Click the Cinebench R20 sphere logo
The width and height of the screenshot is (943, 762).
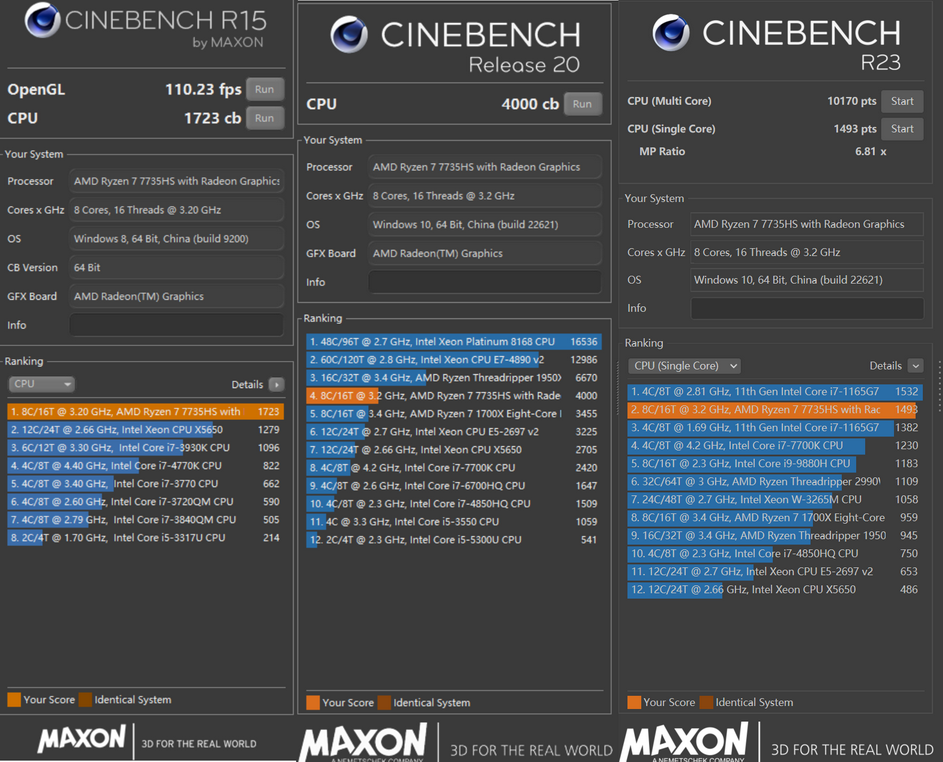(349, 36)
